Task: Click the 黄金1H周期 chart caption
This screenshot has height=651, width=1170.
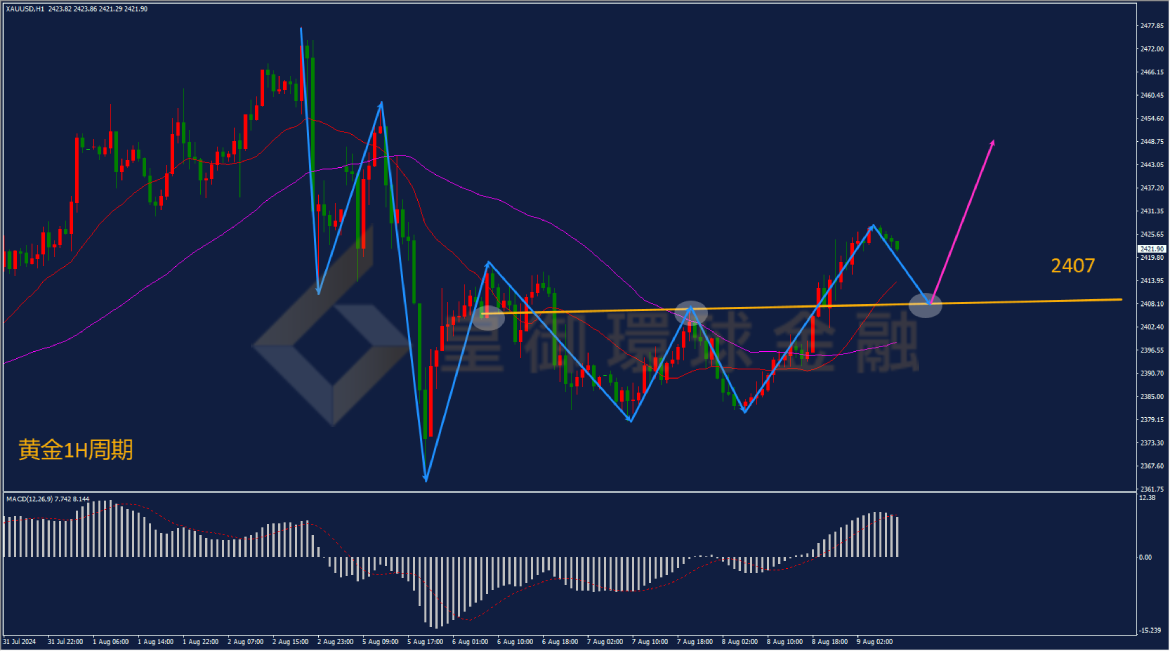Action: click(x=75, y=449)
